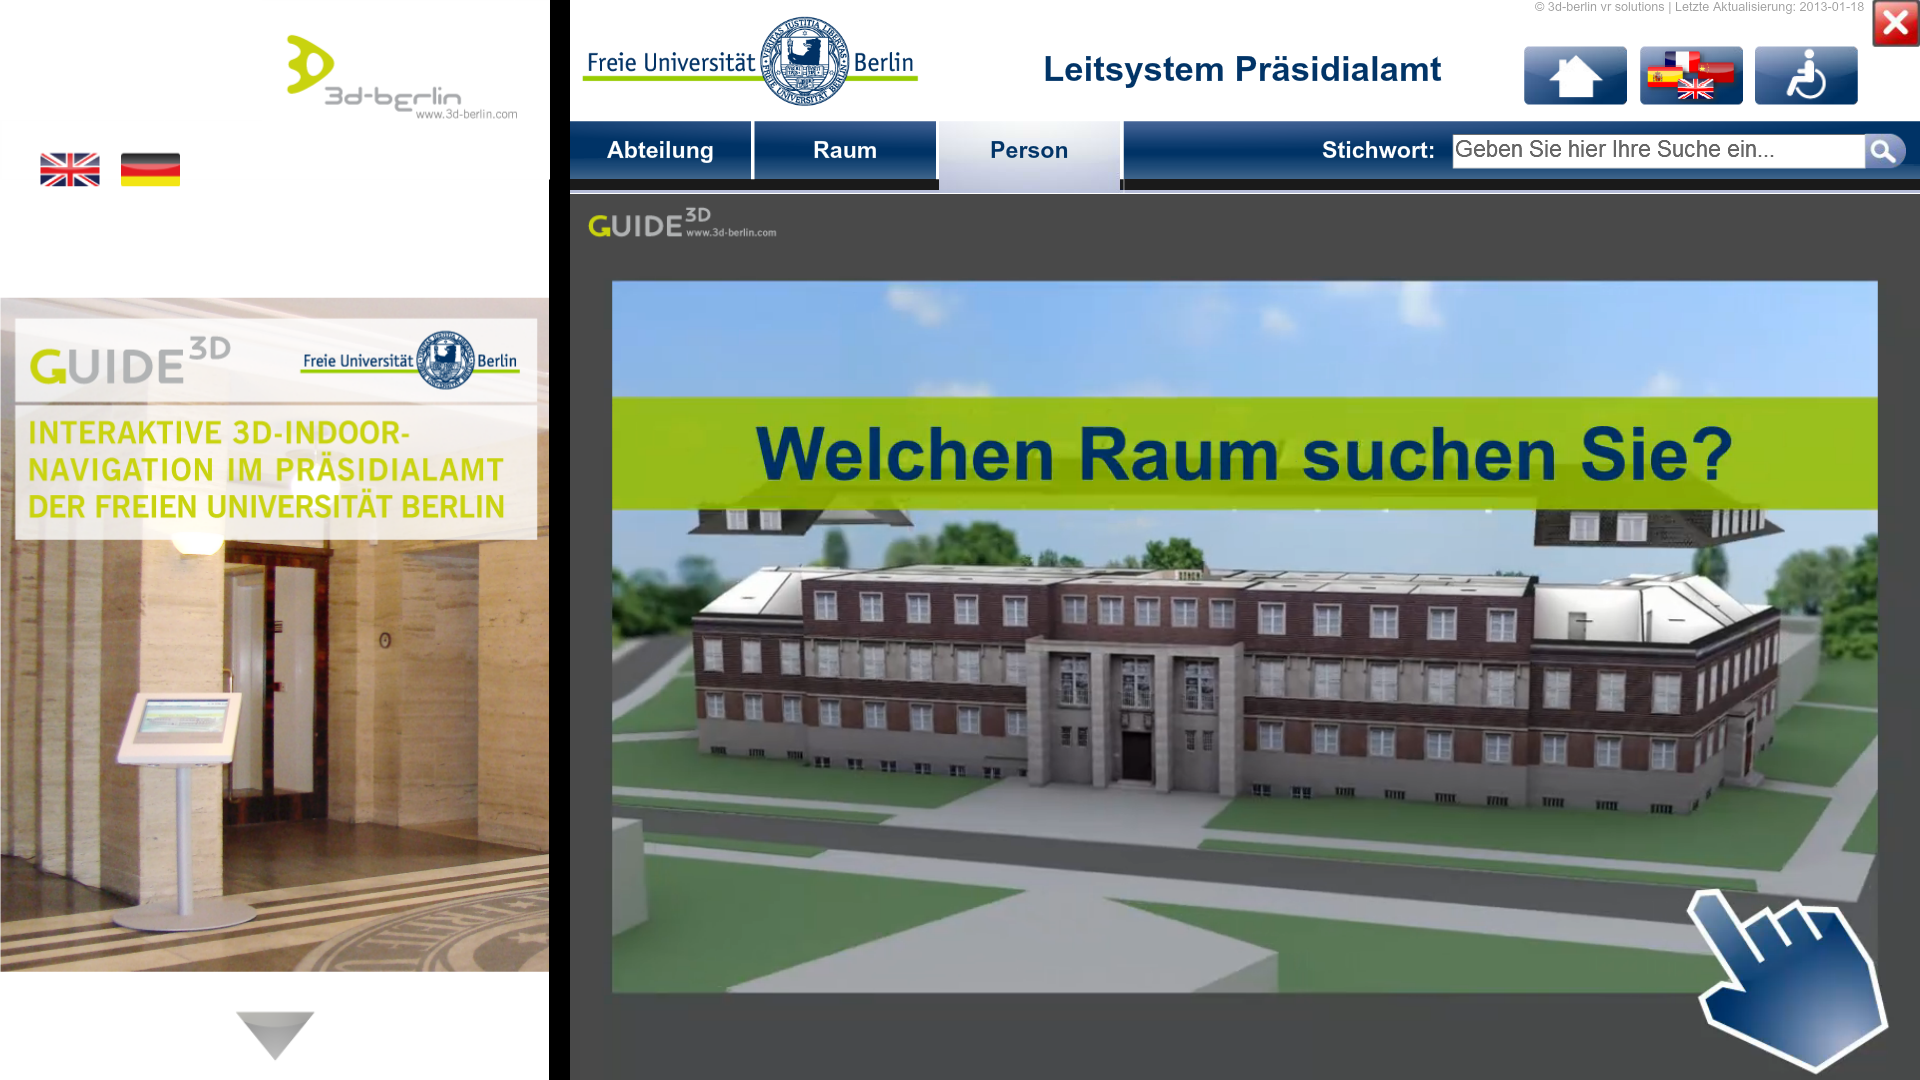Click the GUIDE3D logo above the video
The height and width of the screenshot is (1080, 1920).
[x=682, y=223]
